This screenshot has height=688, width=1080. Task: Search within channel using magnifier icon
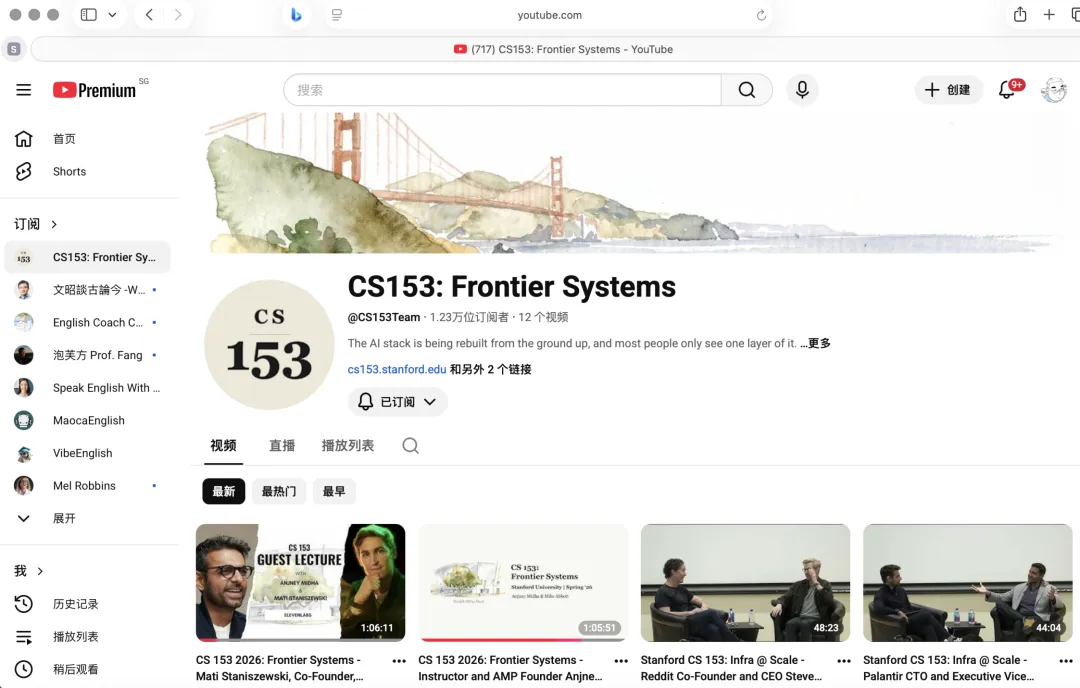(x=411, y=446)
